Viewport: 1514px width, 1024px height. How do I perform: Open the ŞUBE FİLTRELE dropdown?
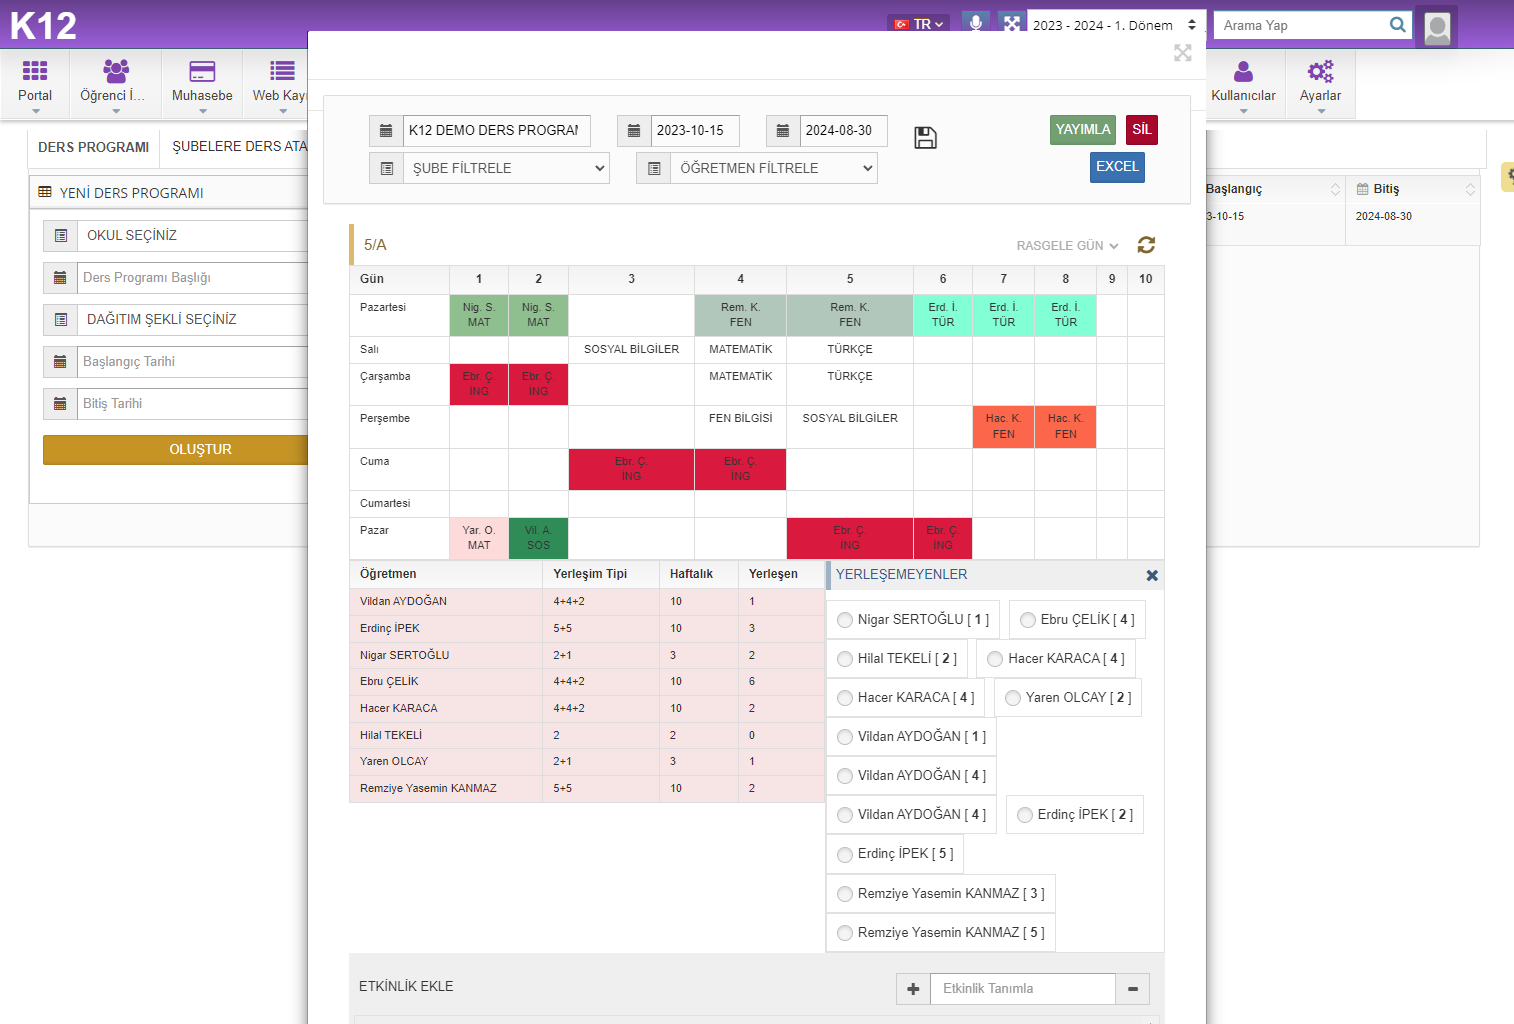[506, 168]
